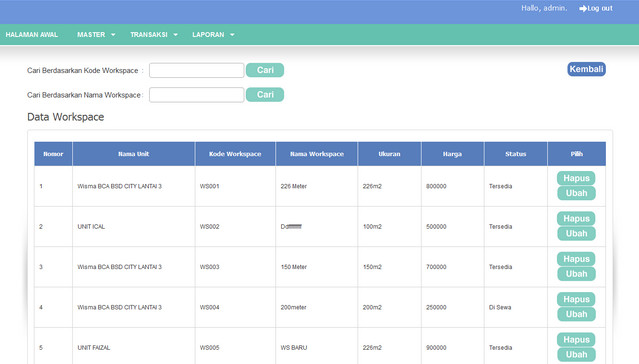This screenshot has width=639, height=364.
Task: Click the price 900000 cell
Action: 452,346
